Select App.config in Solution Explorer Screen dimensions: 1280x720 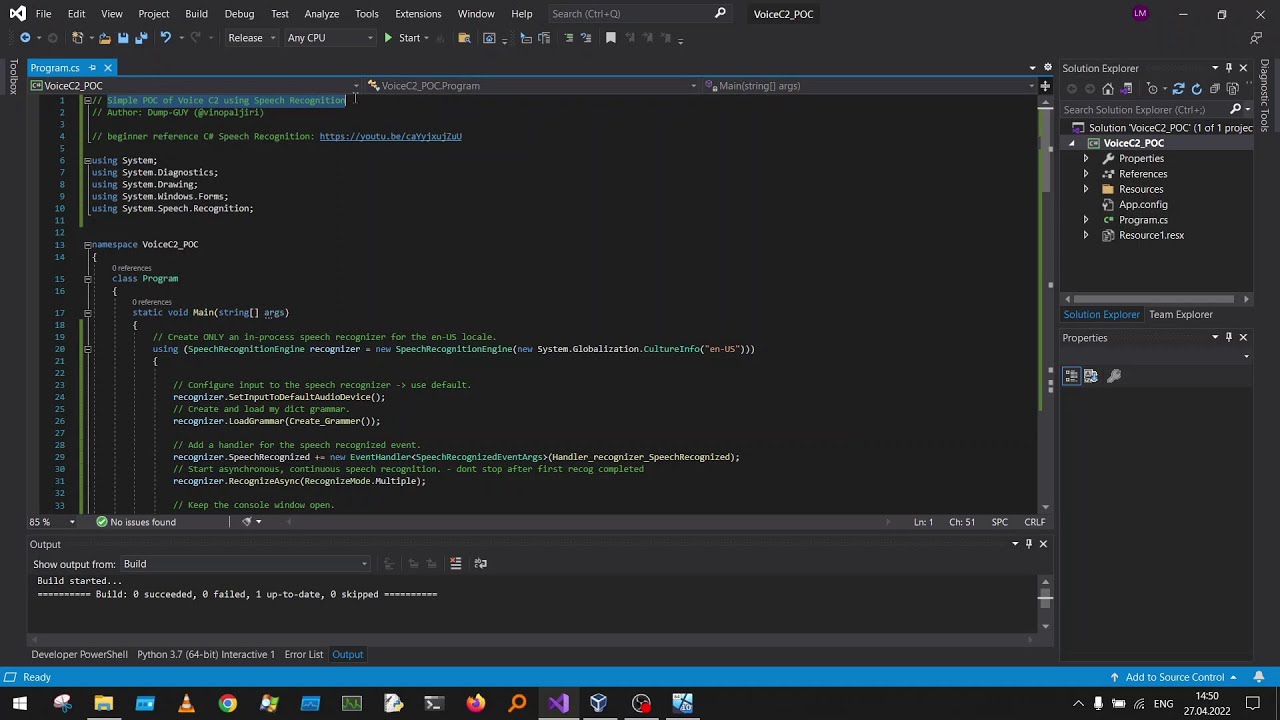(1143, 205)
